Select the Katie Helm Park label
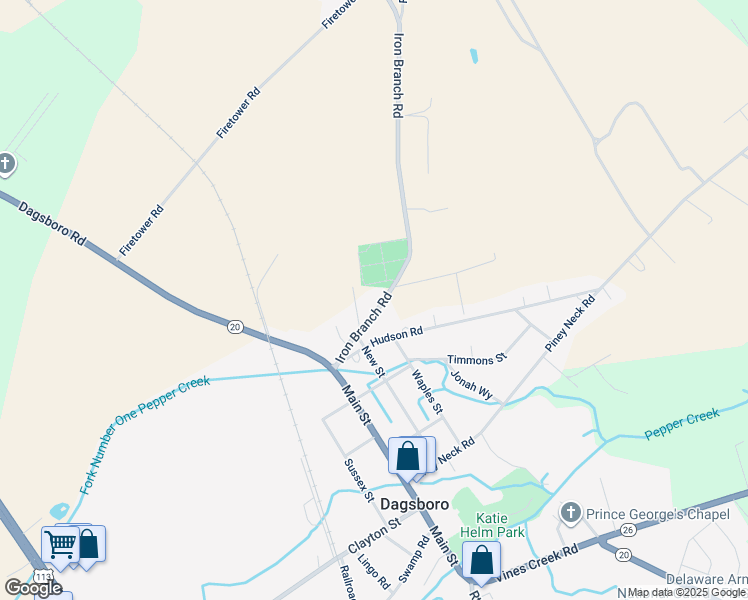This screenshot has width=748, height=600. pyautogui.click(x=492, y=525)
